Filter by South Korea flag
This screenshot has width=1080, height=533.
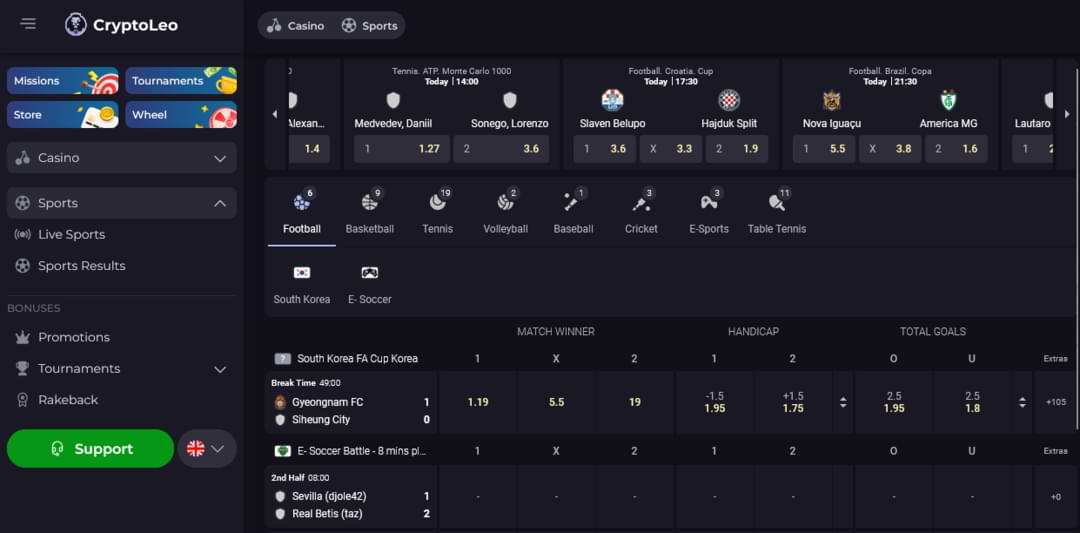click(302, 273)
